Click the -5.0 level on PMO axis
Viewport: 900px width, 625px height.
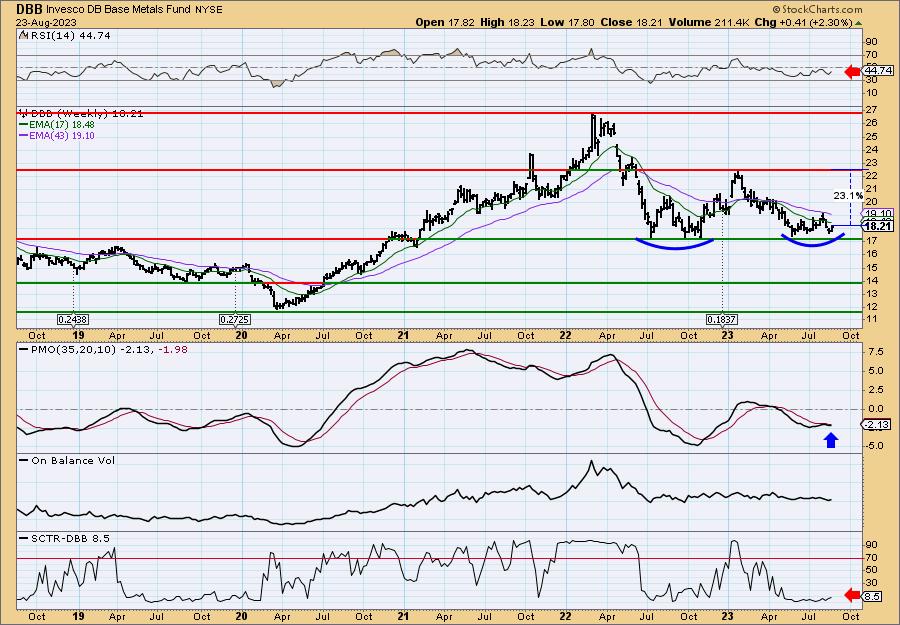pos(875,446)
